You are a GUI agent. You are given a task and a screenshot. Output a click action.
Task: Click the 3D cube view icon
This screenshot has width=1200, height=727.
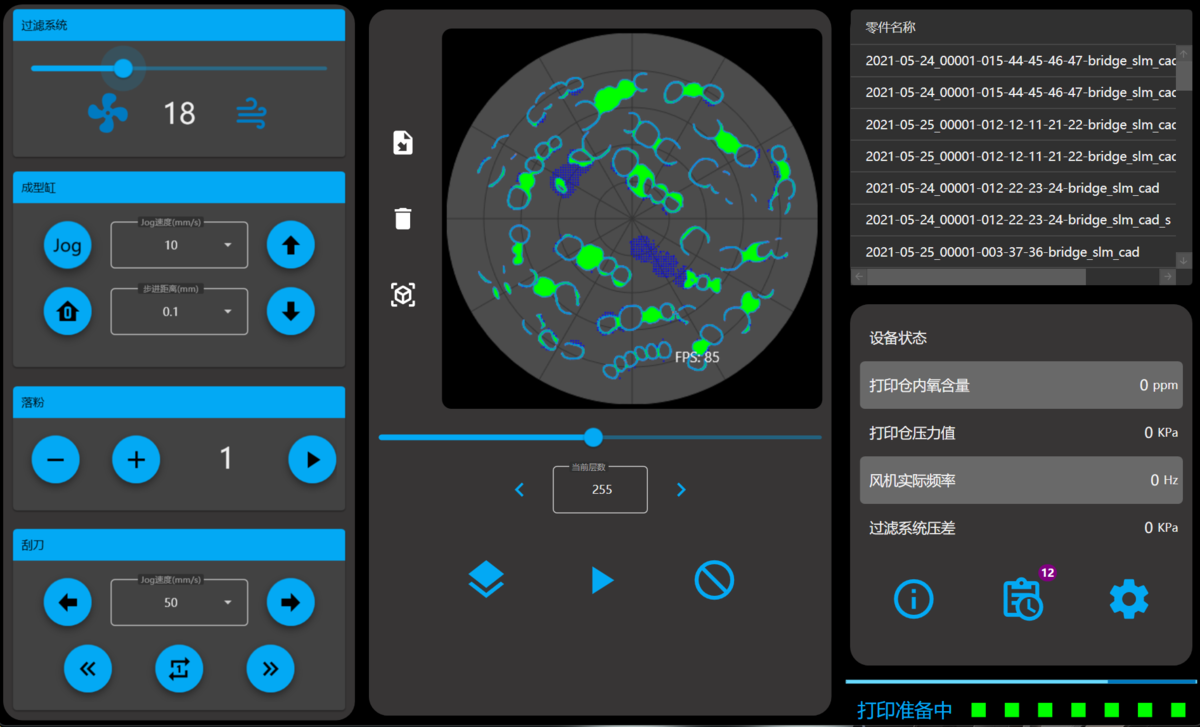[402, 295]
